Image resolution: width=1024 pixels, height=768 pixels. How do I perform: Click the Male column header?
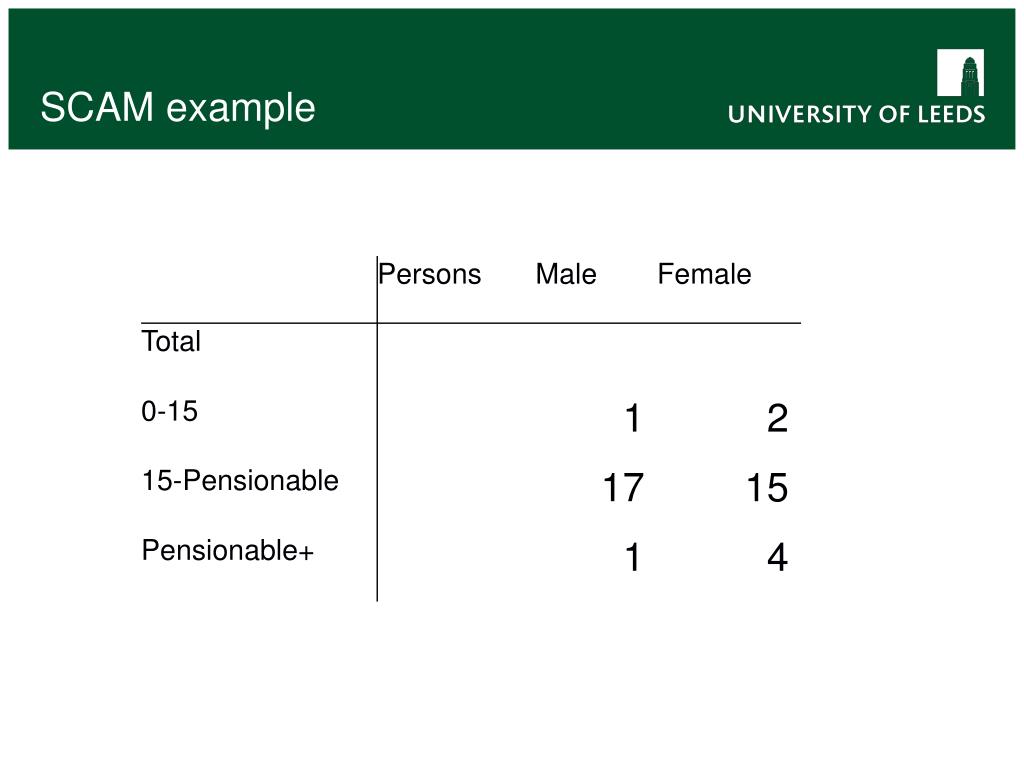click(566, 274)
